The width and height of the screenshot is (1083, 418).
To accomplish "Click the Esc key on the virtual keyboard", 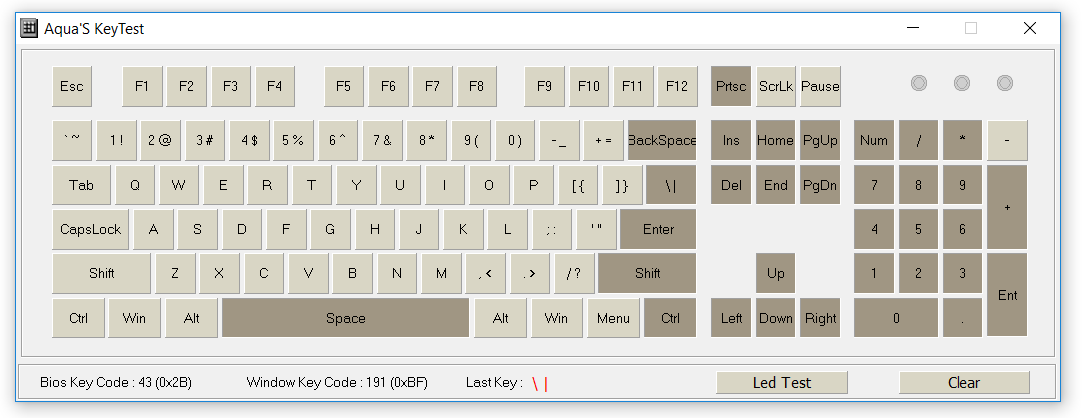I will click(x=72, y=86).
